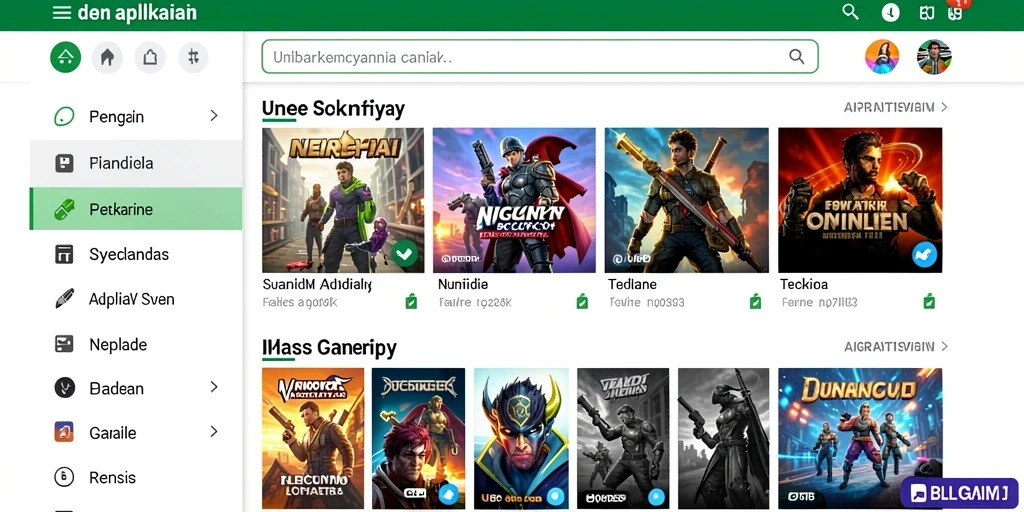Open the blue horned mask game cover
The image size is (1024, 512).
click(x=521, y=438)
